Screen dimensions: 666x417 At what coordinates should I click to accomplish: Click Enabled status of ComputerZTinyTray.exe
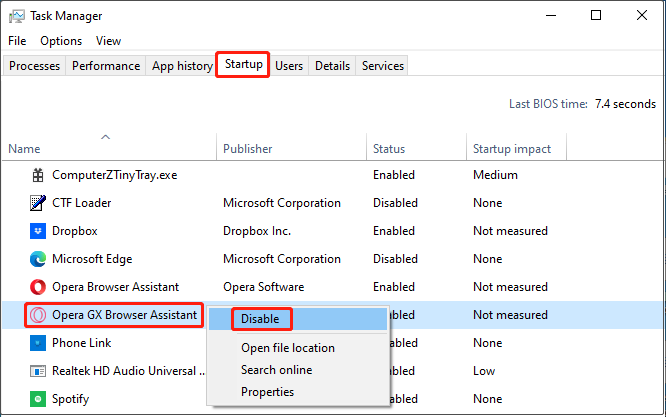(394, 175)
